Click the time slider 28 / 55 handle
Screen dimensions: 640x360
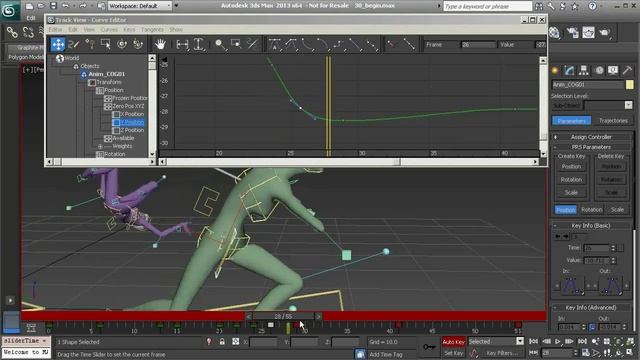pyautogui.click(x=283, y=316)
